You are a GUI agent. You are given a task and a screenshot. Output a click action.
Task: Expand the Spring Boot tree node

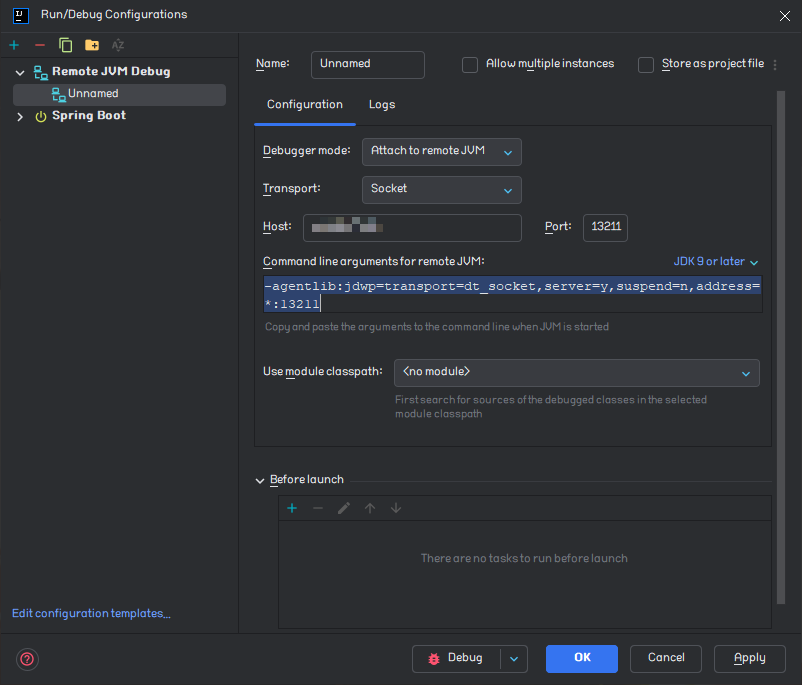[x=20, y=116]
